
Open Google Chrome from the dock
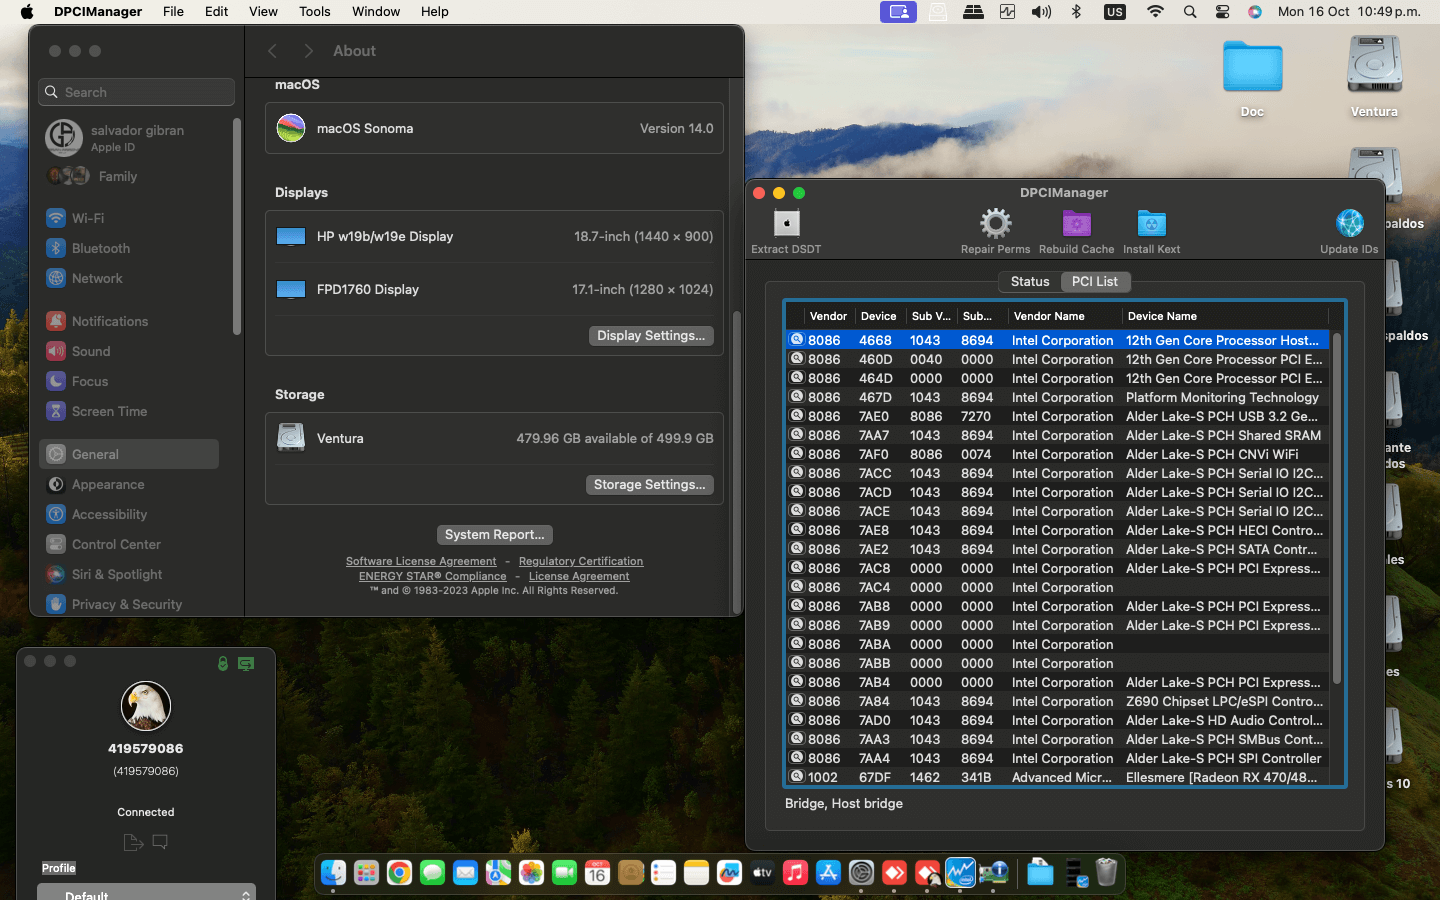tap(399, 873)
